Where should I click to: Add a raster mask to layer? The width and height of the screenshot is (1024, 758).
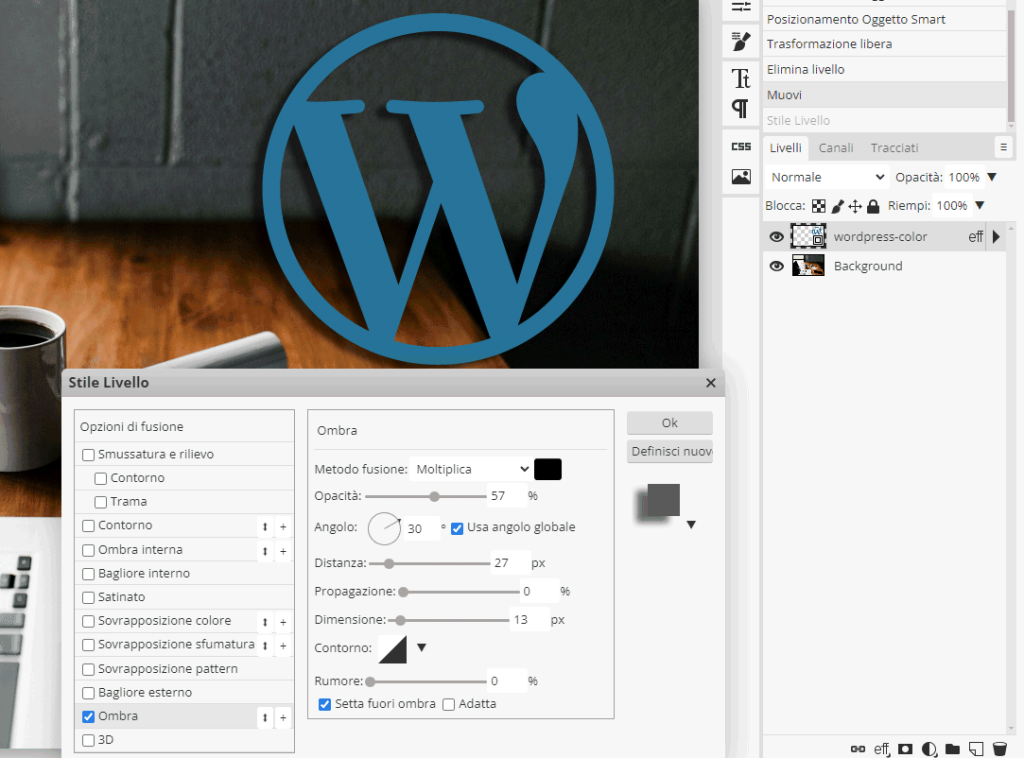coord(905,748)
